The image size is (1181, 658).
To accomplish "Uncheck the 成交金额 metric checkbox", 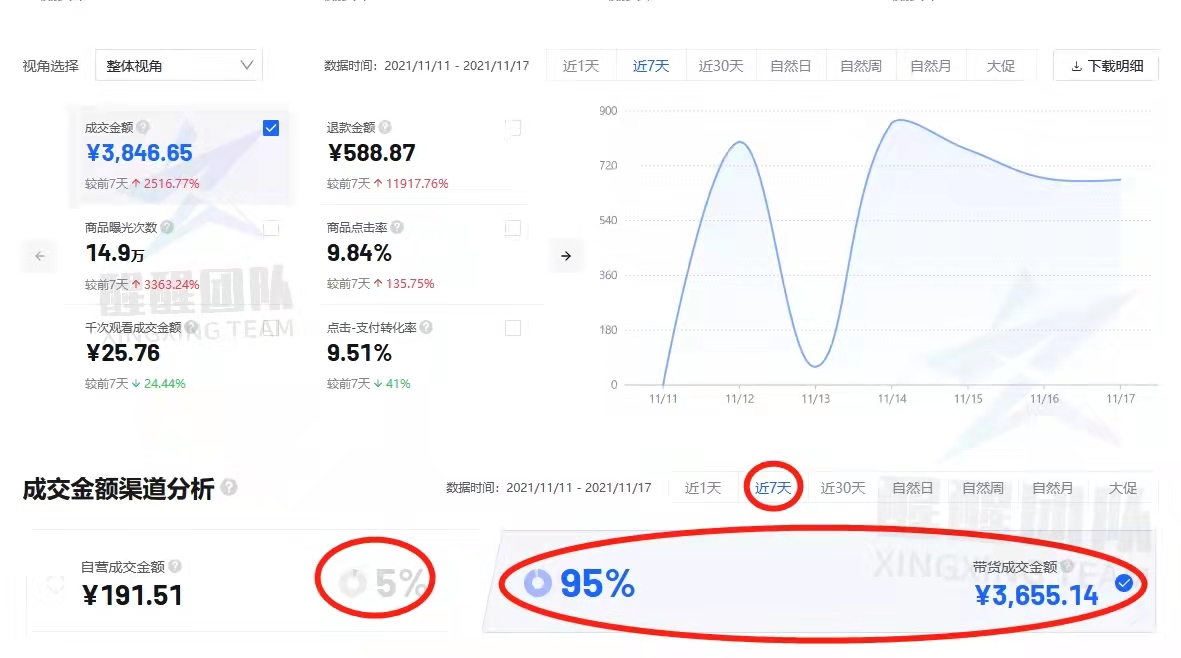I will click(x=271, y=128).
